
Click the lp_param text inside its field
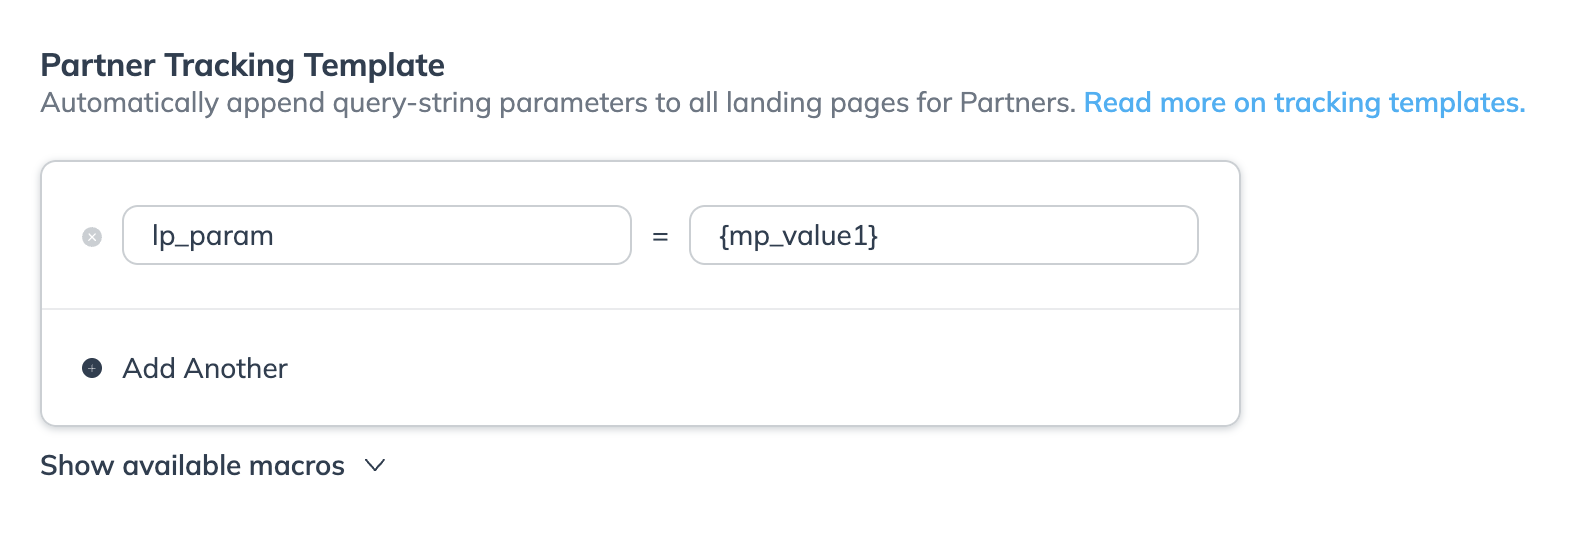coord(213,236)
